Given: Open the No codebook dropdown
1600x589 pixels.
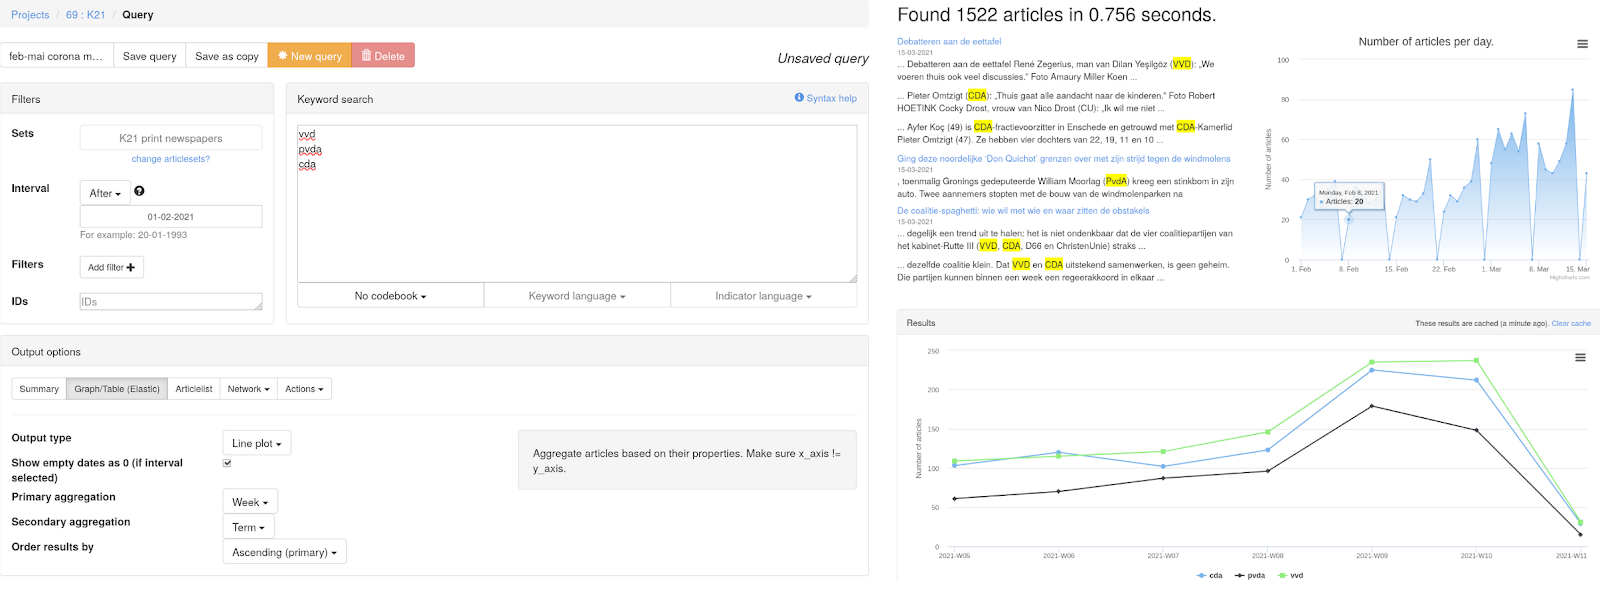Looking at the screenshot, I should 390,296.
